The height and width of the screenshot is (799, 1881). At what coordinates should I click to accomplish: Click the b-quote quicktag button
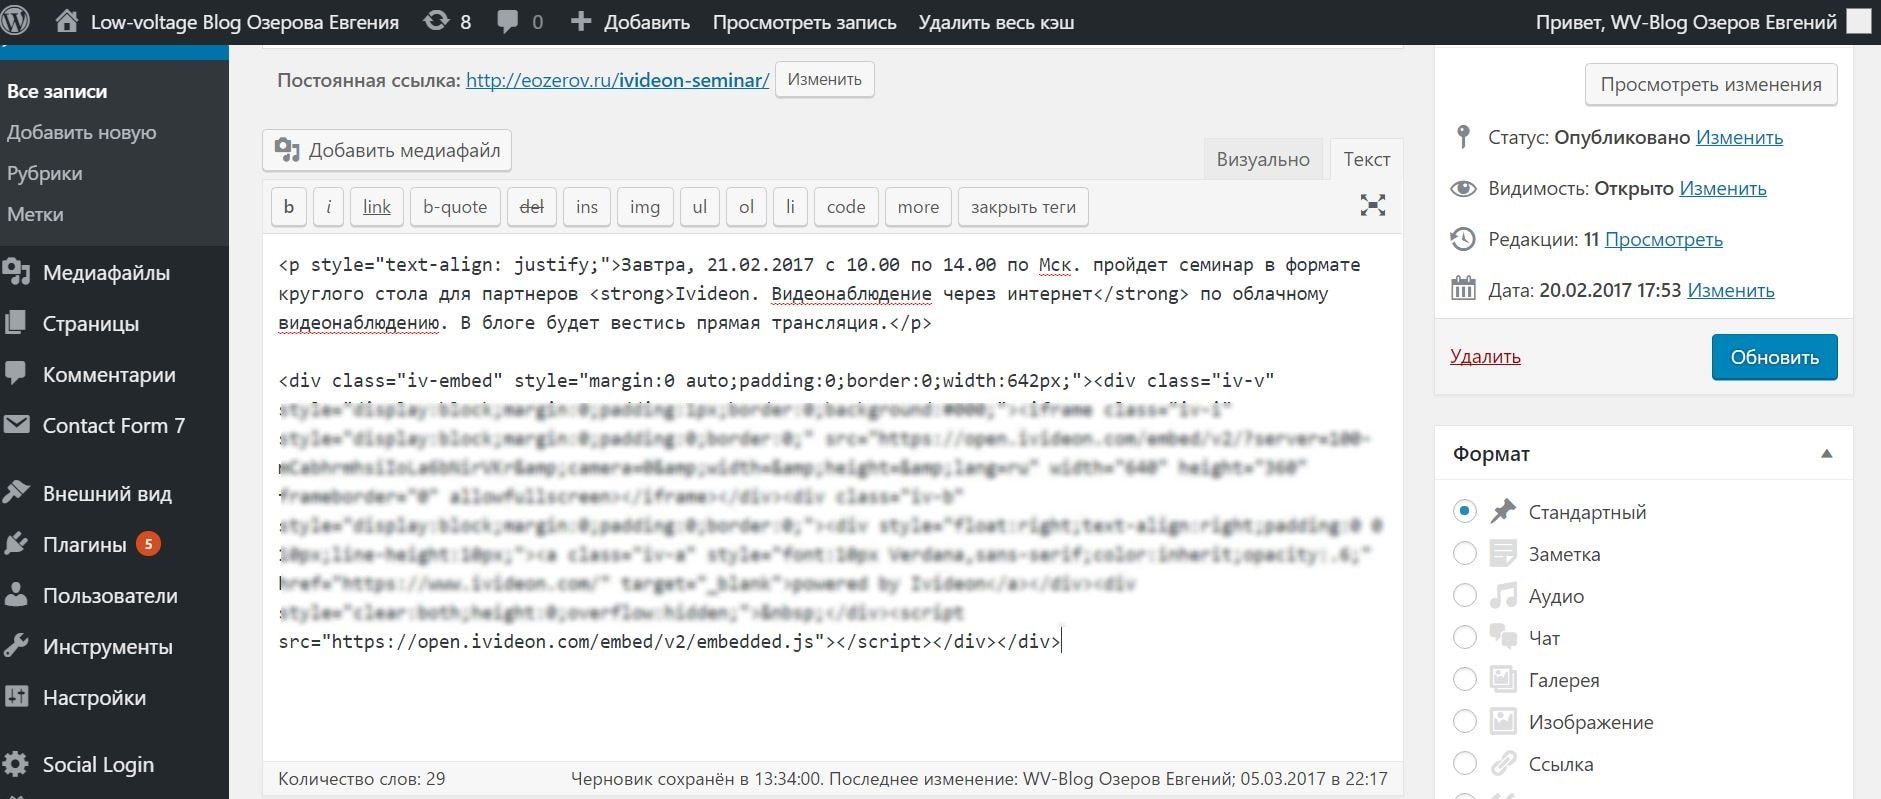point(455,206)
